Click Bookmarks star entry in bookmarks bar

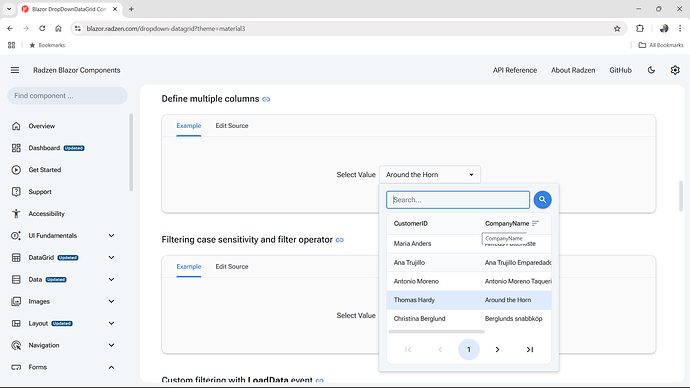(x=47, y=45)
